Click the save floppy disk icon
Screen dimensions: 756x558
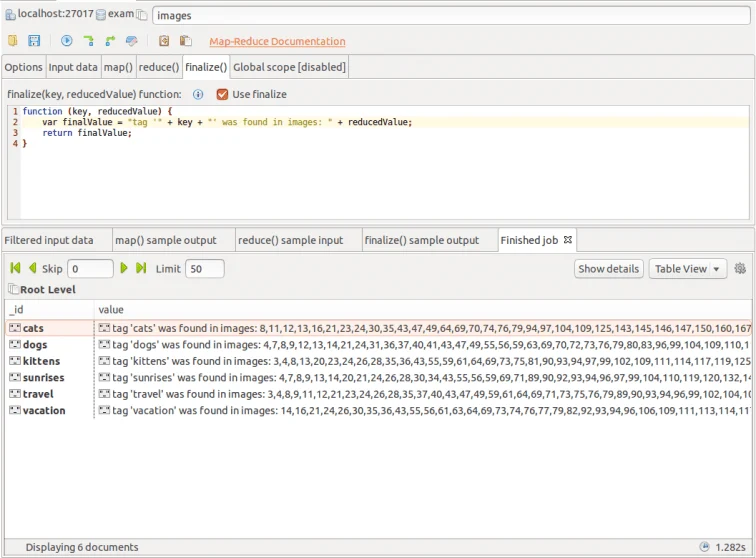[34, 41]
